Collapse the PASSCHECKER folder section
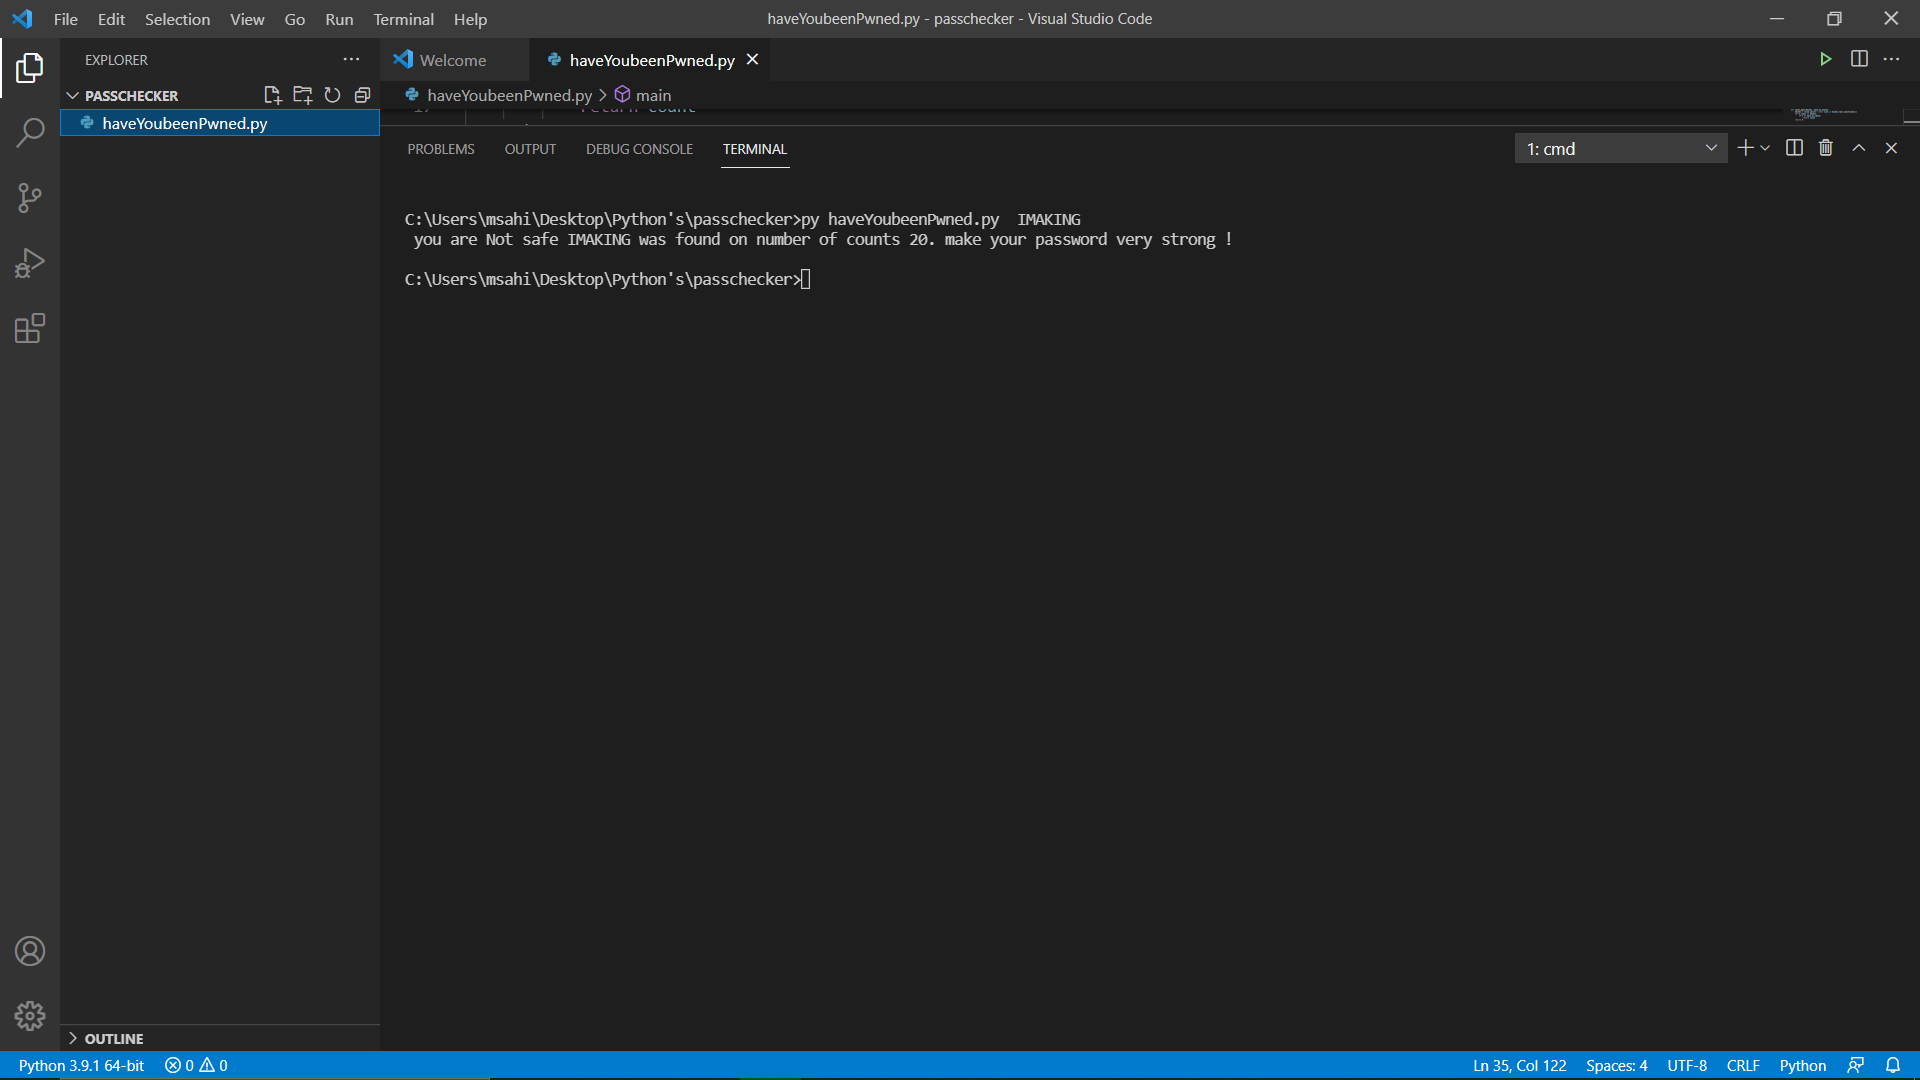Image resolution: width=1920 pixels, height=1080 pixels. (x=72, y=95)
